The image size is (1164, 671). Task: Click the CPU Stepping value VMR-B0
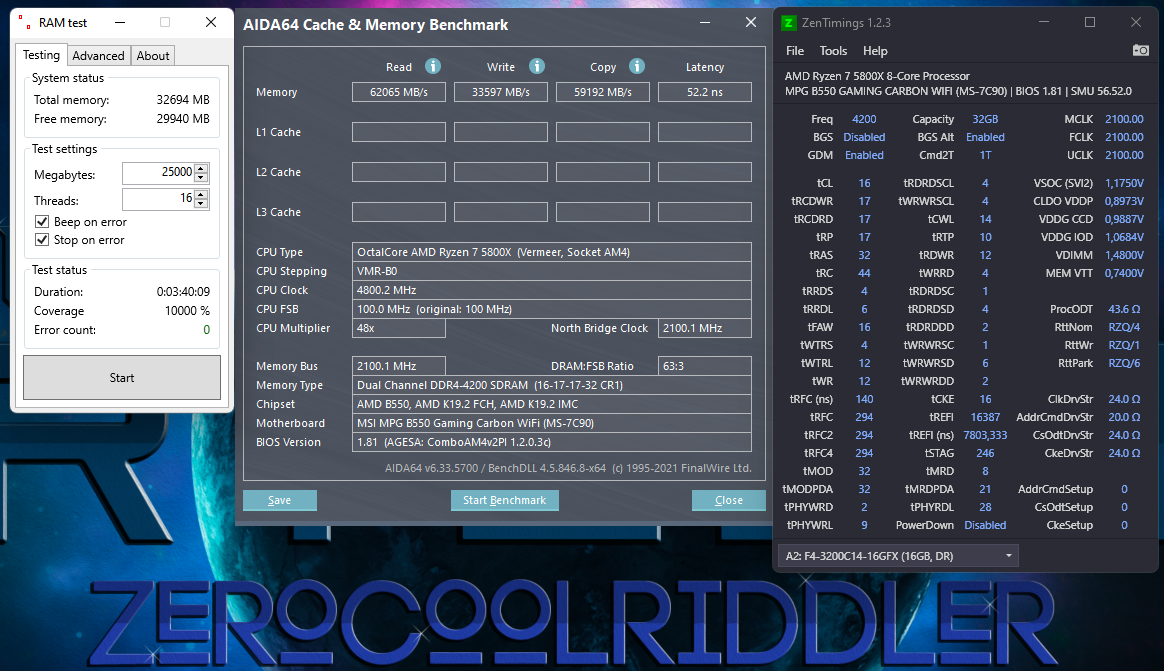tap(552, 271)
